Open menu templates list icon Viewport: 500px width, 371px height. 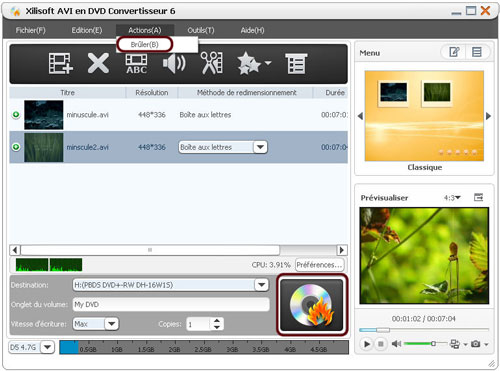click(477, 52)
